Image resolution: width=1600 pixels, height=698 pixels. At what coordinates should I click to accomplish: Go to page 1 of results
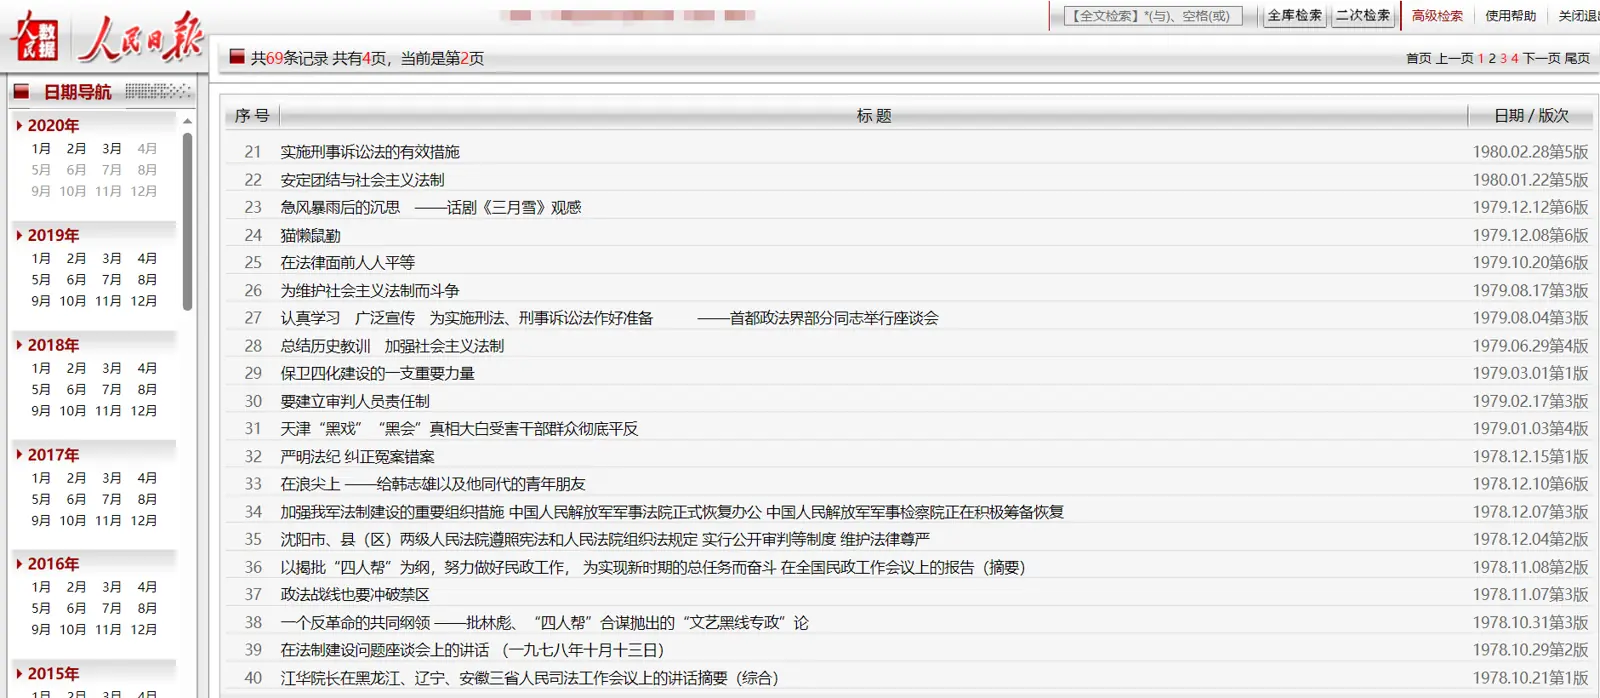tap(1481, 59)
